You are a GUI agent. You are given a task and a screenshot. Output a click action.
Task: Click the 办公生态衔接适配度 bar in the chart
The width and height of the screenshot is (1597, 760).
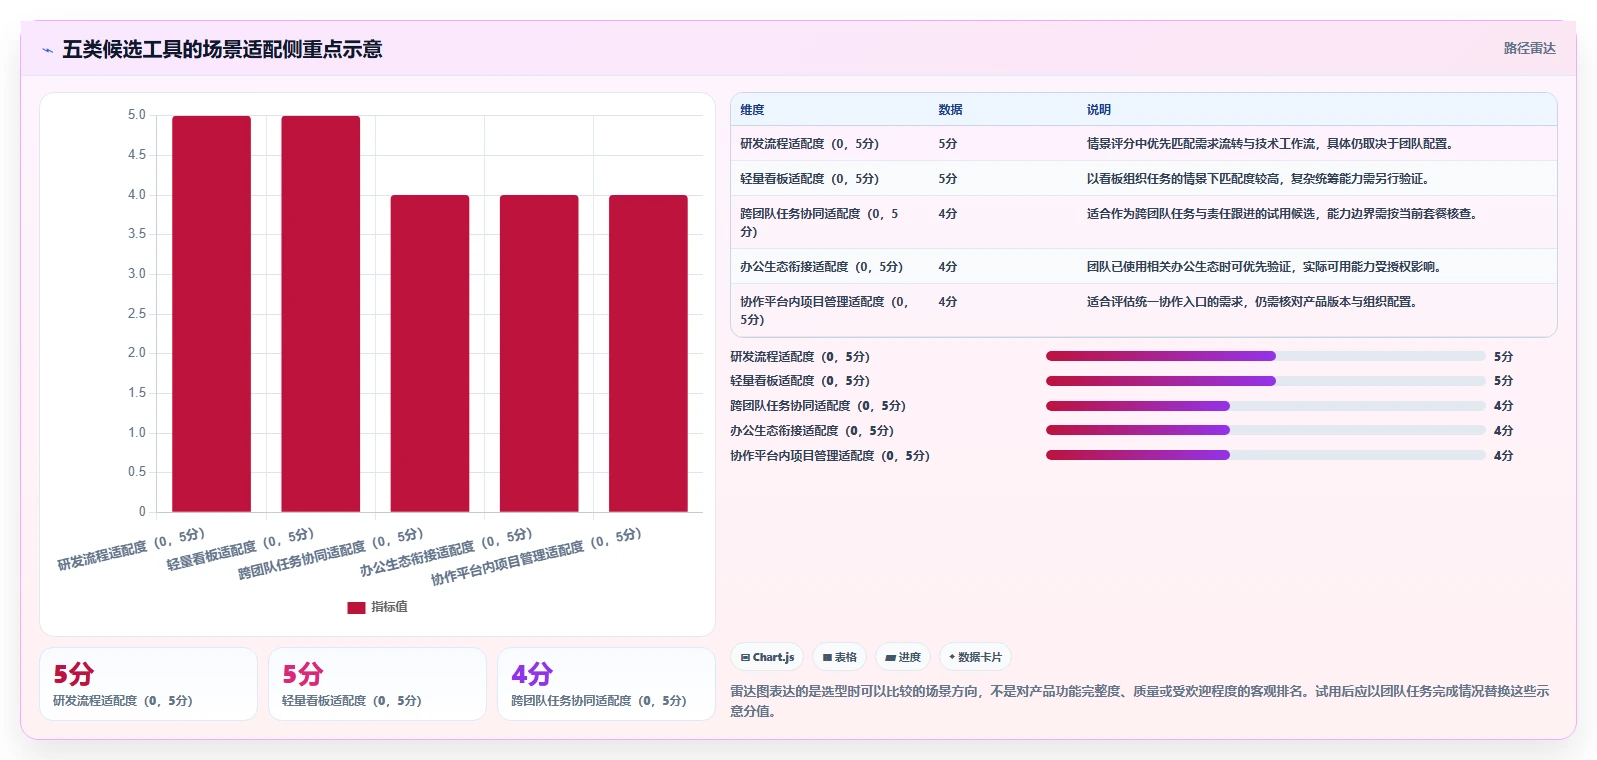click(x=539, y=353)
